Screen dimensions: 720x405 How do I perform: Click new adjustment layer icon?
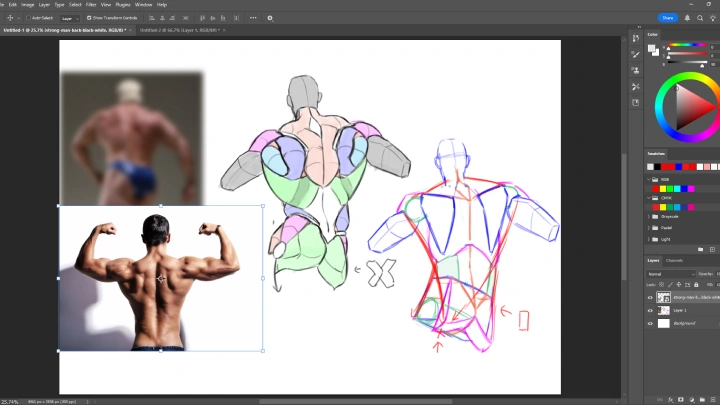click(692, 400)
